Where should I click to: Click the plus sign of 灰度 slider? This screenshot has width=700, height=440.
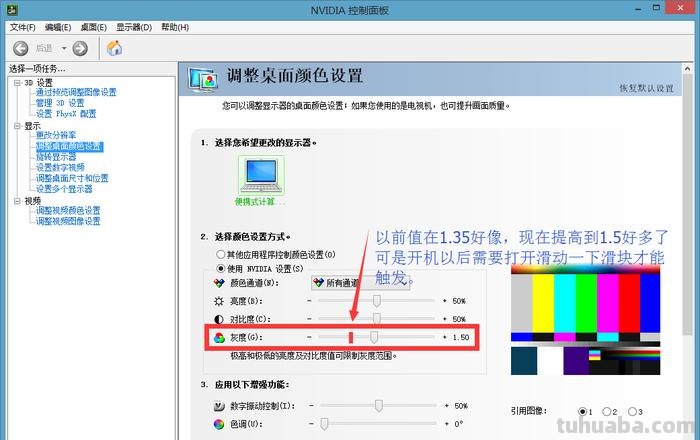coord(445,337)
